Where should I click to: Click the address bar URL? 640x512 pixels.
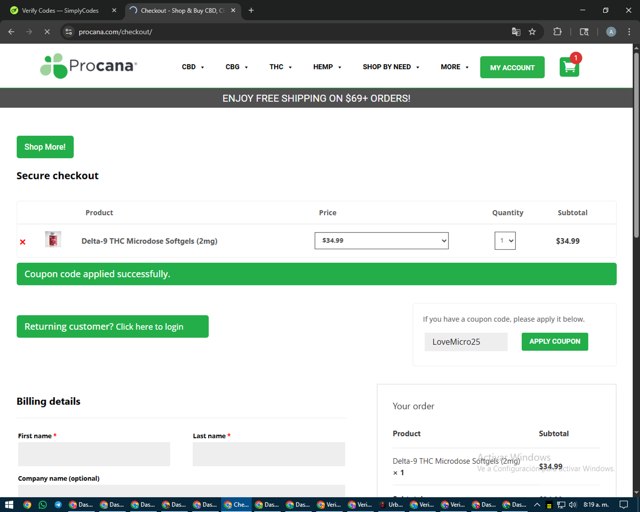115,31
